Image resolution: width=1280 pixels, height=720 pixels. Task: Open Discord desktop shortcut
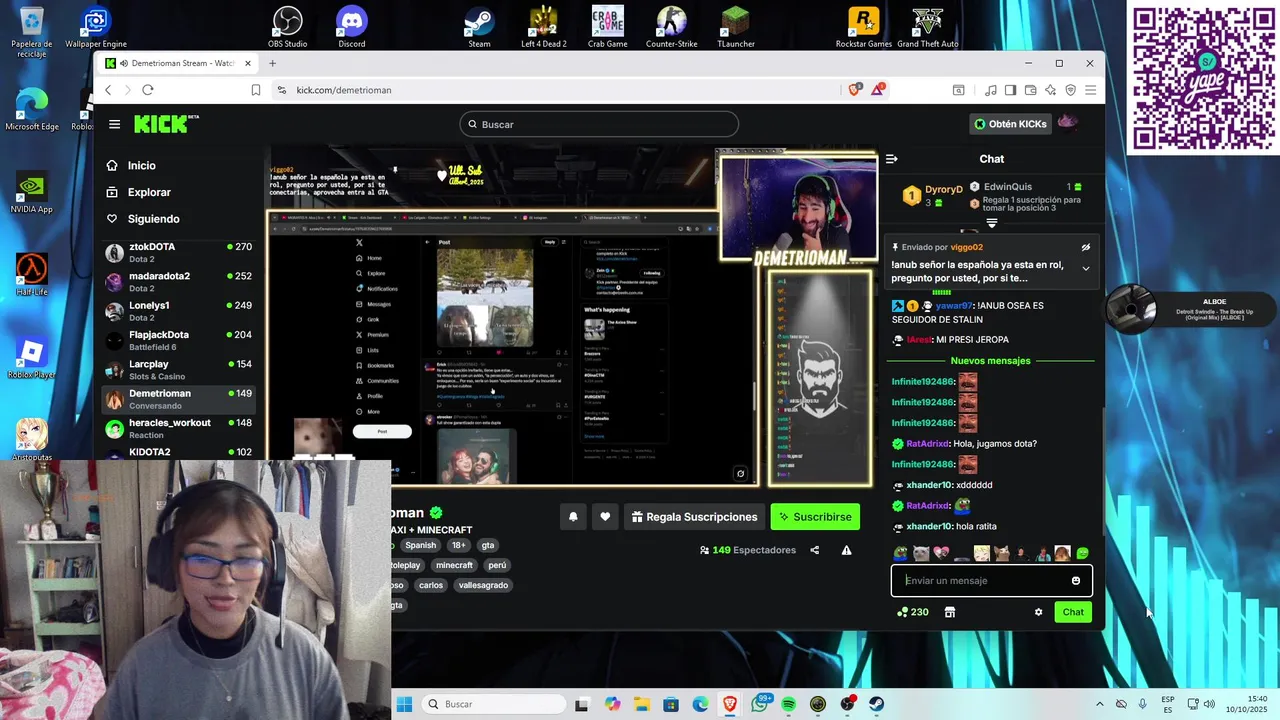click(x=352, y=27)
